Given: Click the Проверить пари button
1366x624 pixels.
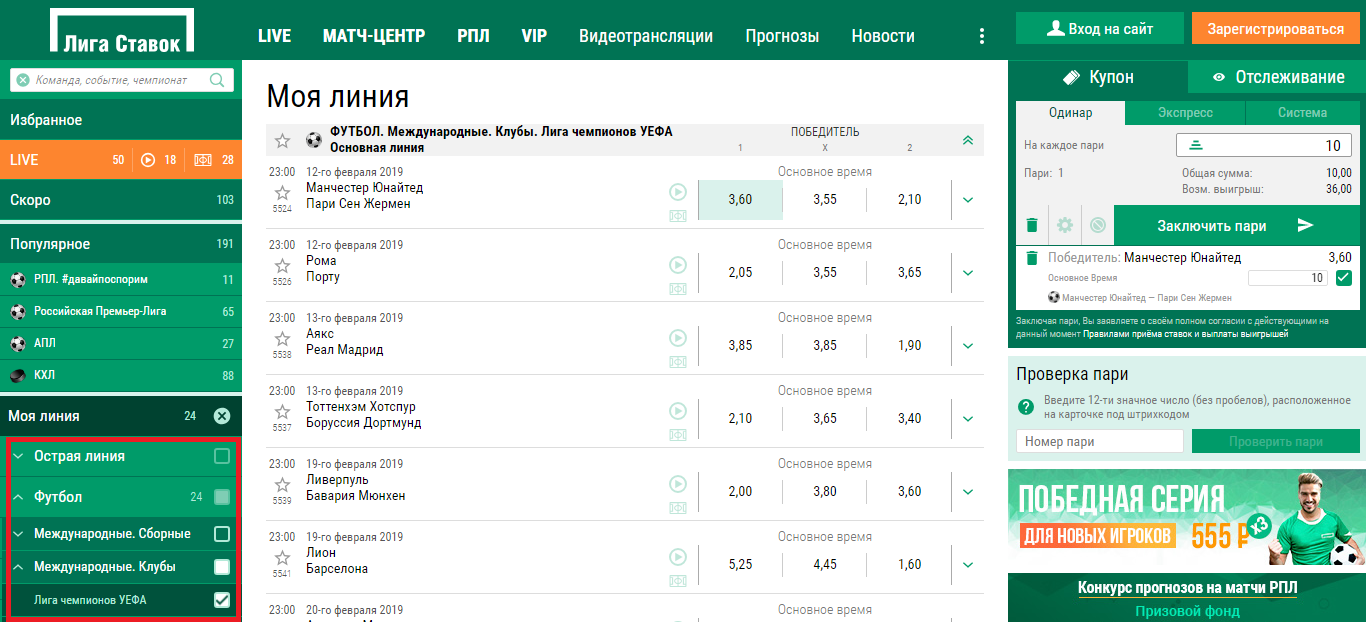Looking at the screenshot, I should (x=1275, y=442).
